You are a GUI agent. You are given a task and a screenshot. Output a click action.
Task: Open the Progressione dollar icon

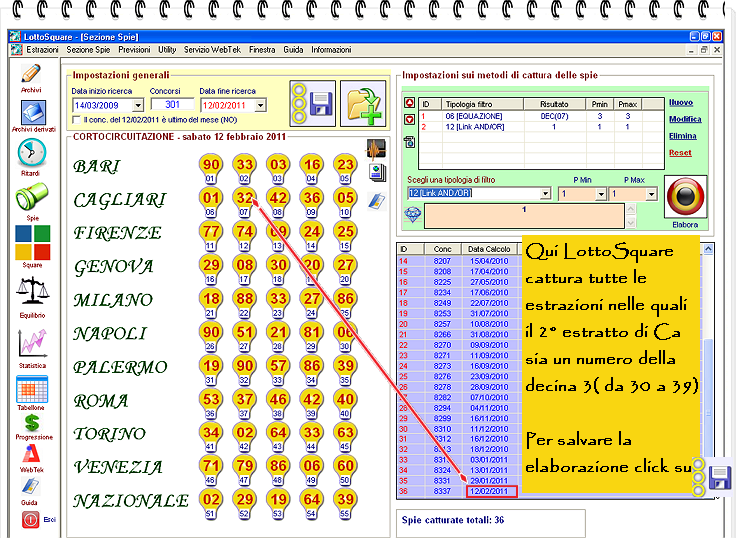click(32, 423)
